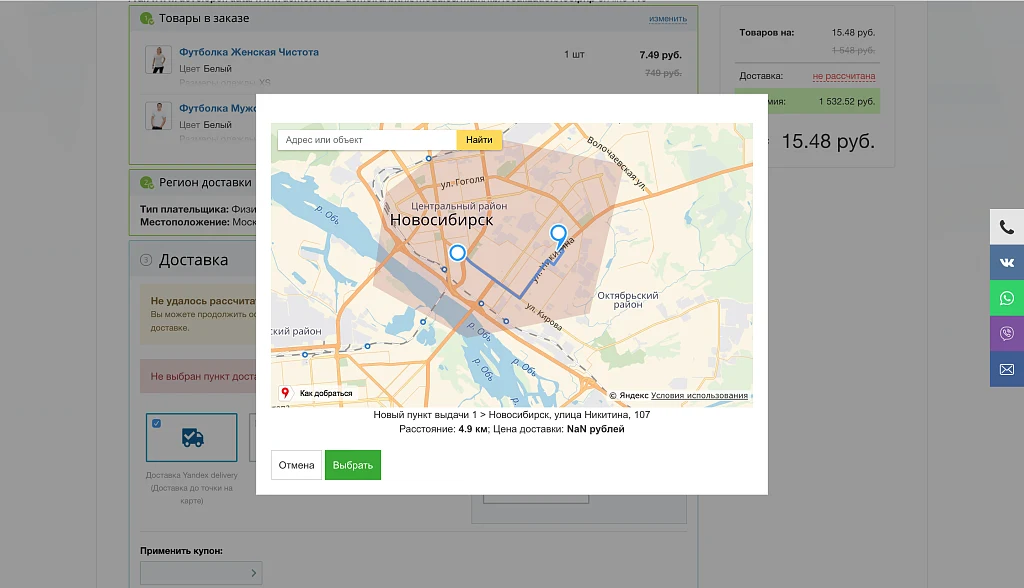1024x588 pixels.
Task: Click the green 'Выбрать' button
Action: pyautogui.click(x=353, y=465)
